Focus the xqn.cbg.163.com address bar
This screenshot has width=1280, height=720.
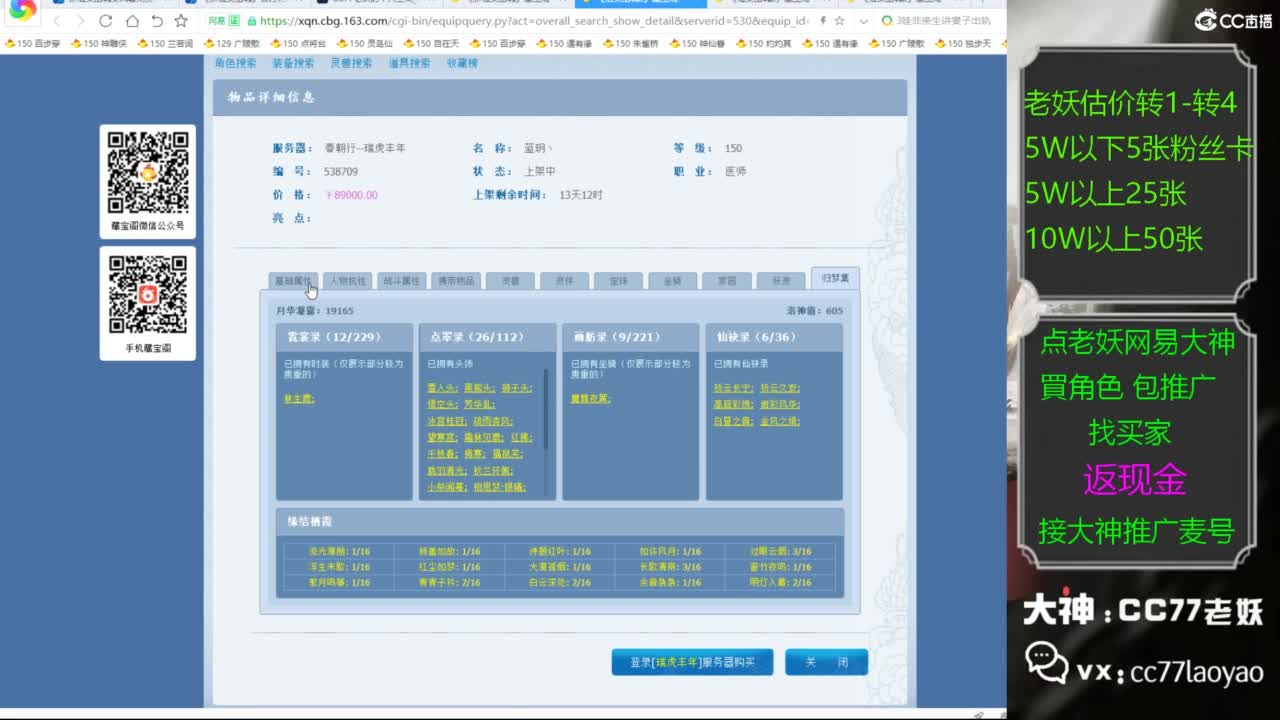533,21
